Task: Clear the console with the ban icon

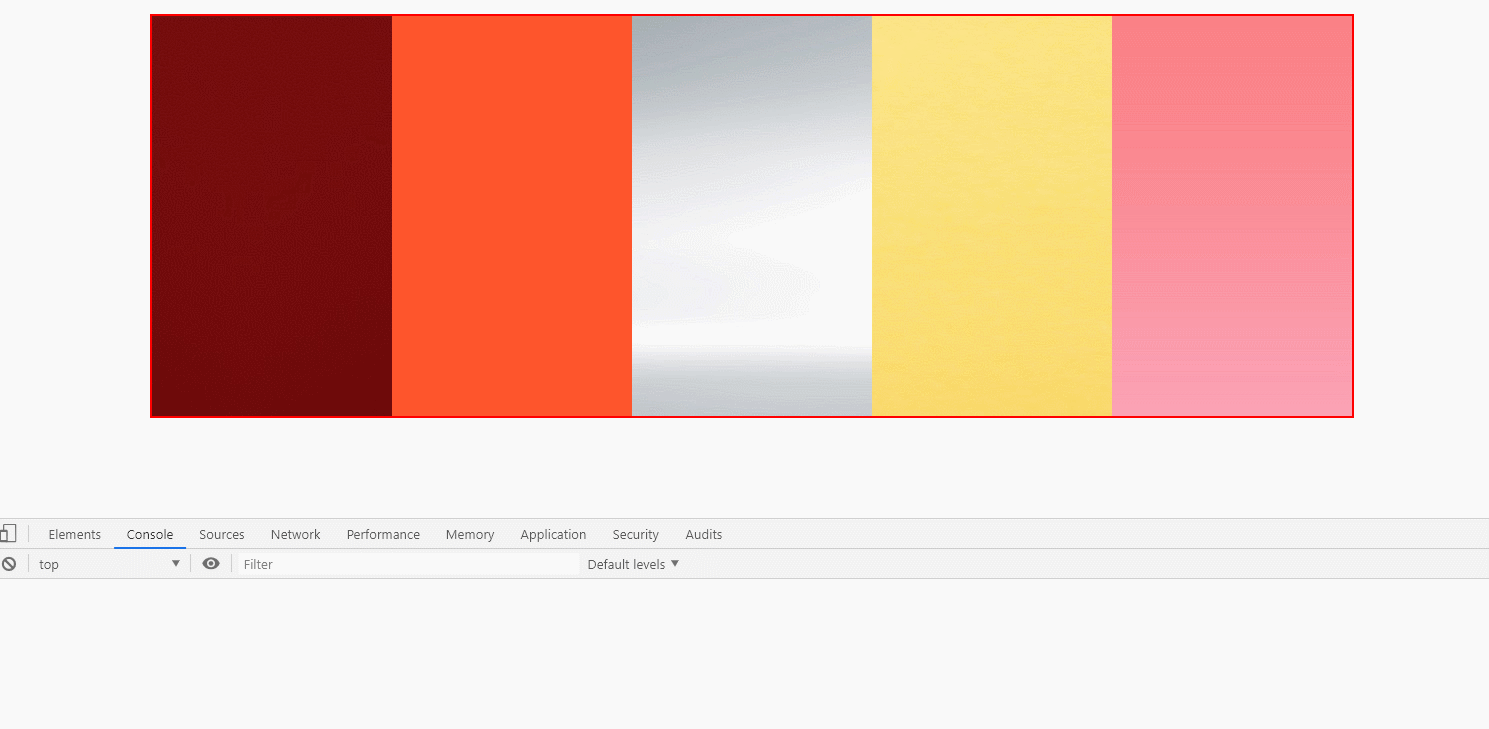Action: point(9,564)
